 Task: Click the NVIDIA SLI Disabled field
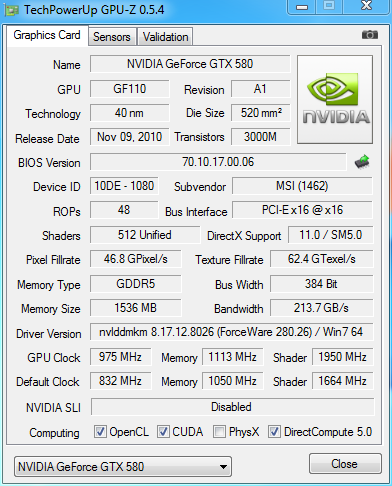pos(232,407)
